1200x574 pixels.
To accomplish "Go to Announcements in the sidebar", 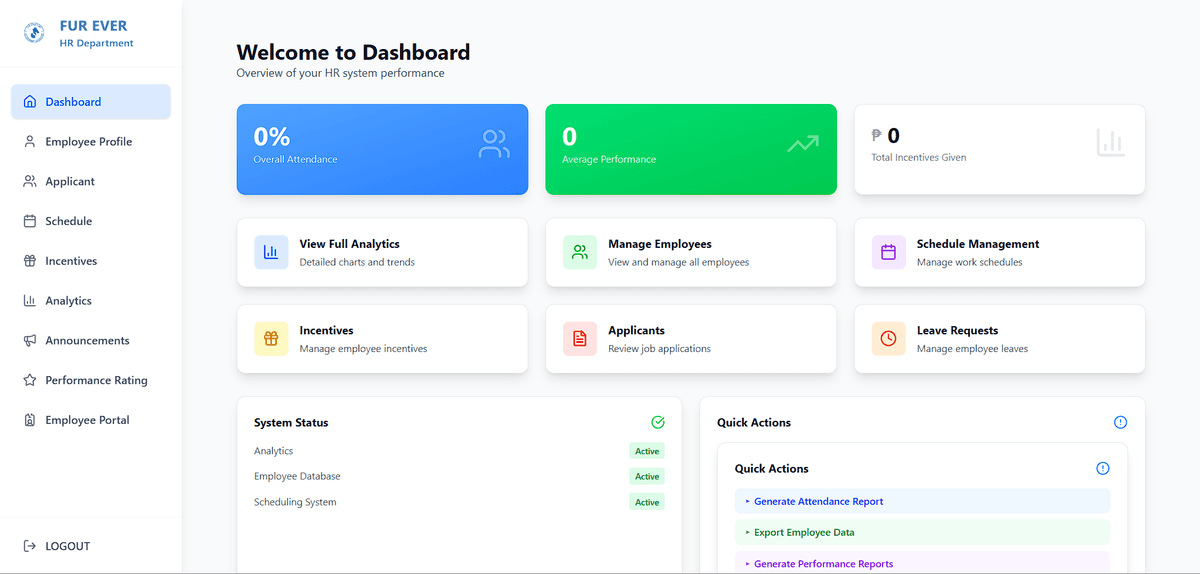I will coord(87,341).
